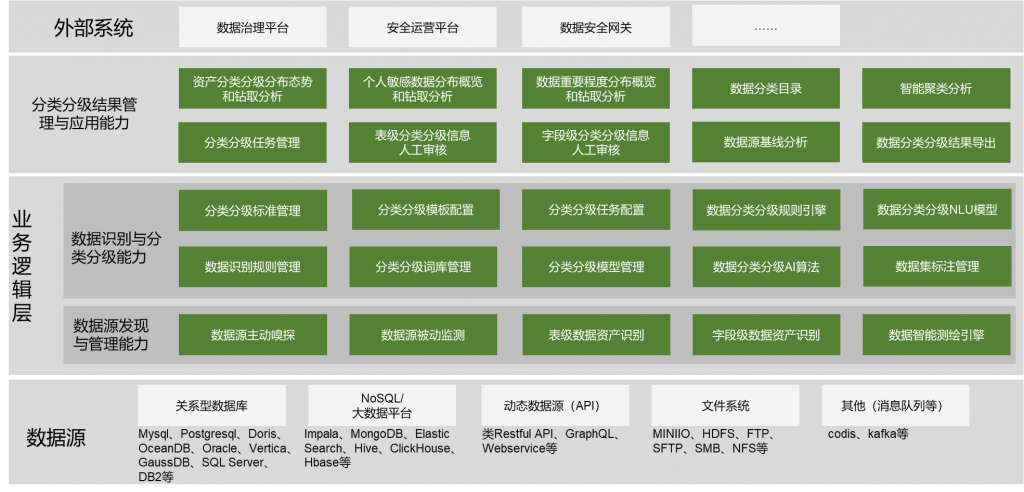Click the 分类分级模板配置 block
Viewport: 1024px width, 492px height.
click(x=426, y=210)
